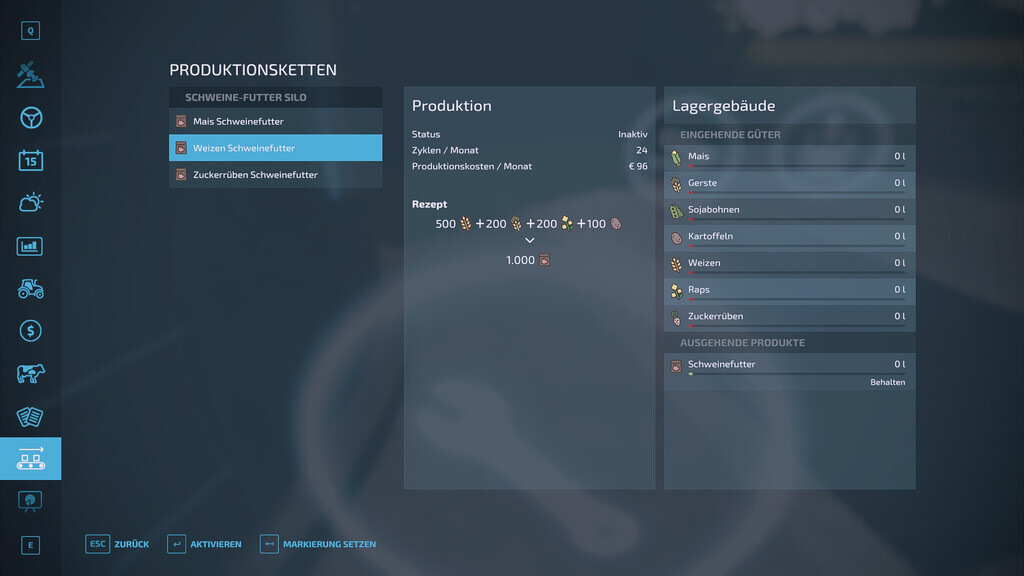Screen dimensions: 1024x576
Task: Open the help board icon in sidebar
Action: pos(30,501)
